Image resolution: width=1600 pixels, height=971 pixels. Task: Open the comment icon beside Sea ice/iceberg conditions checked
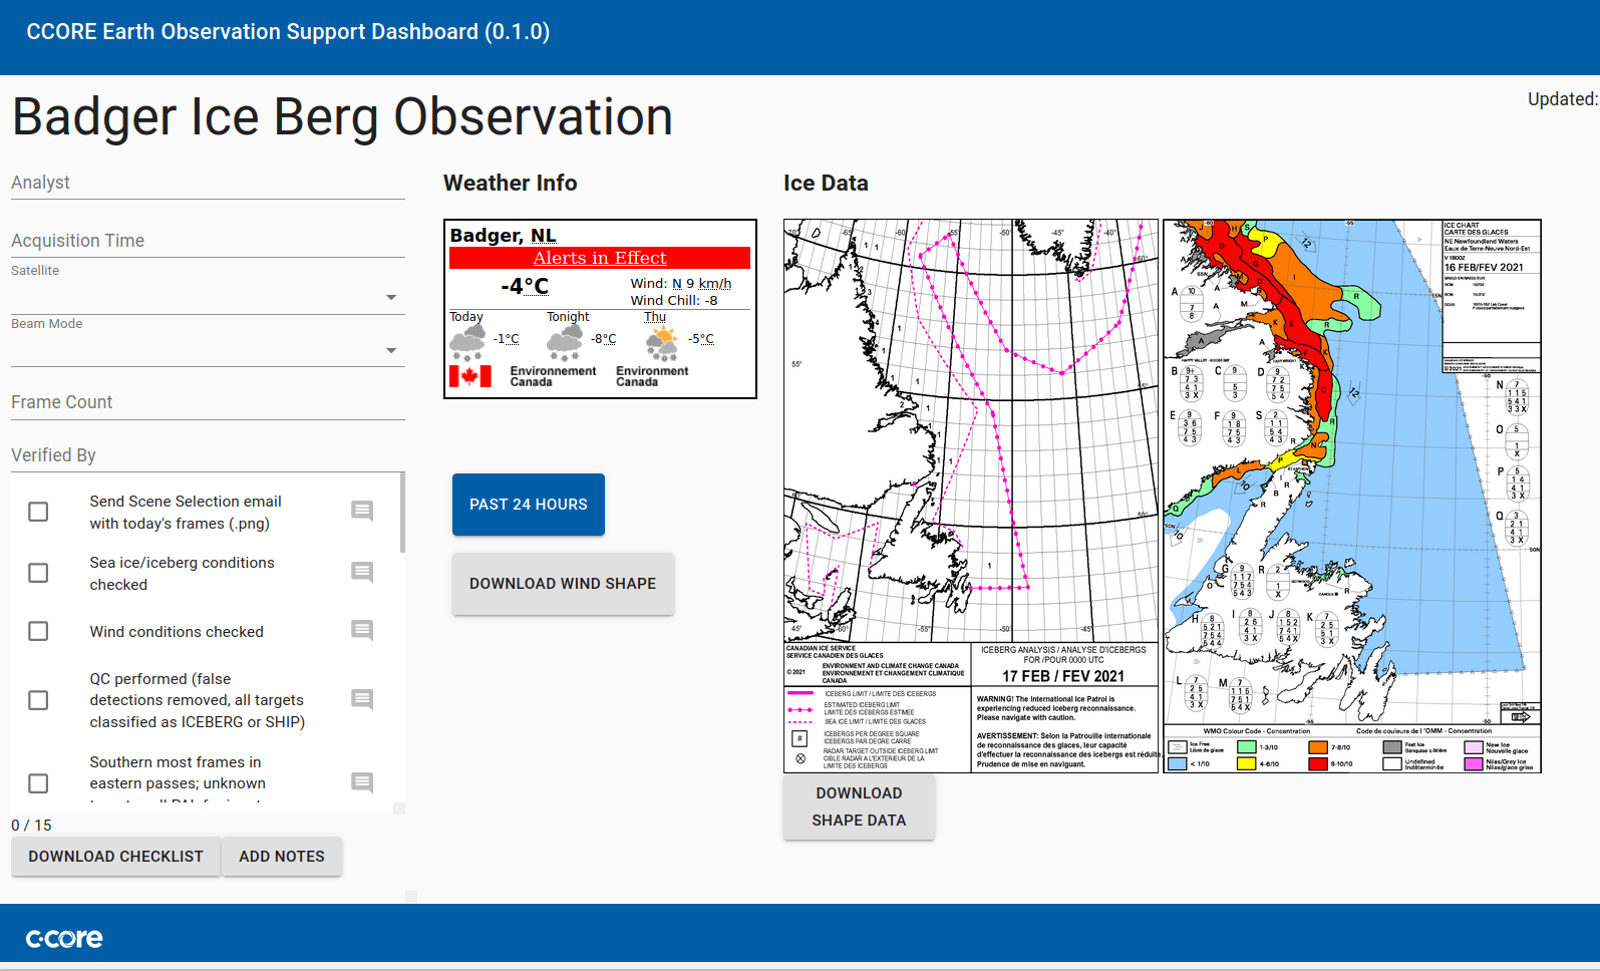361,572
